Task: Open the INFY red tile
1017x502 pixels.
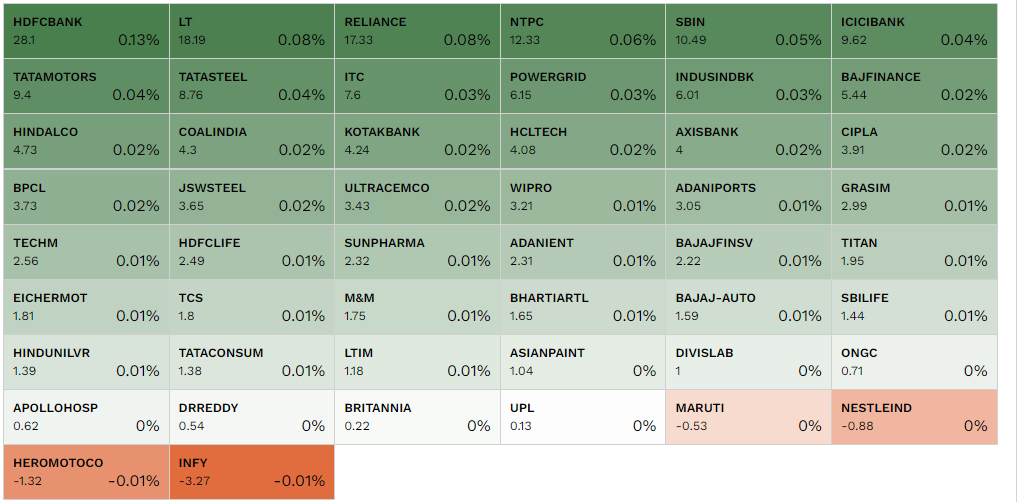Action: [x=252, y=472]
